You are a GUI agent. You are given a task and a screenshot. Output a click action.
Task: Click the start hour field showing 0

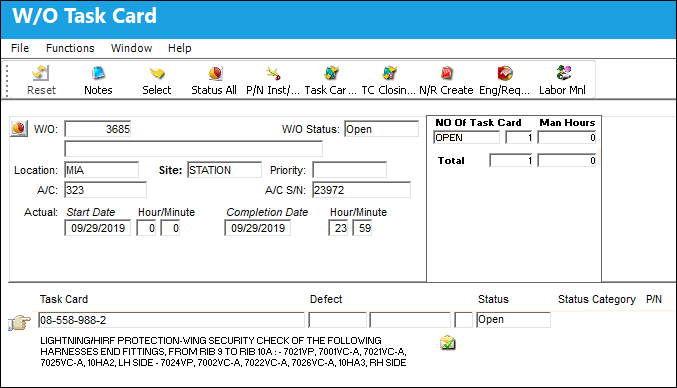(x=146, y=228)
